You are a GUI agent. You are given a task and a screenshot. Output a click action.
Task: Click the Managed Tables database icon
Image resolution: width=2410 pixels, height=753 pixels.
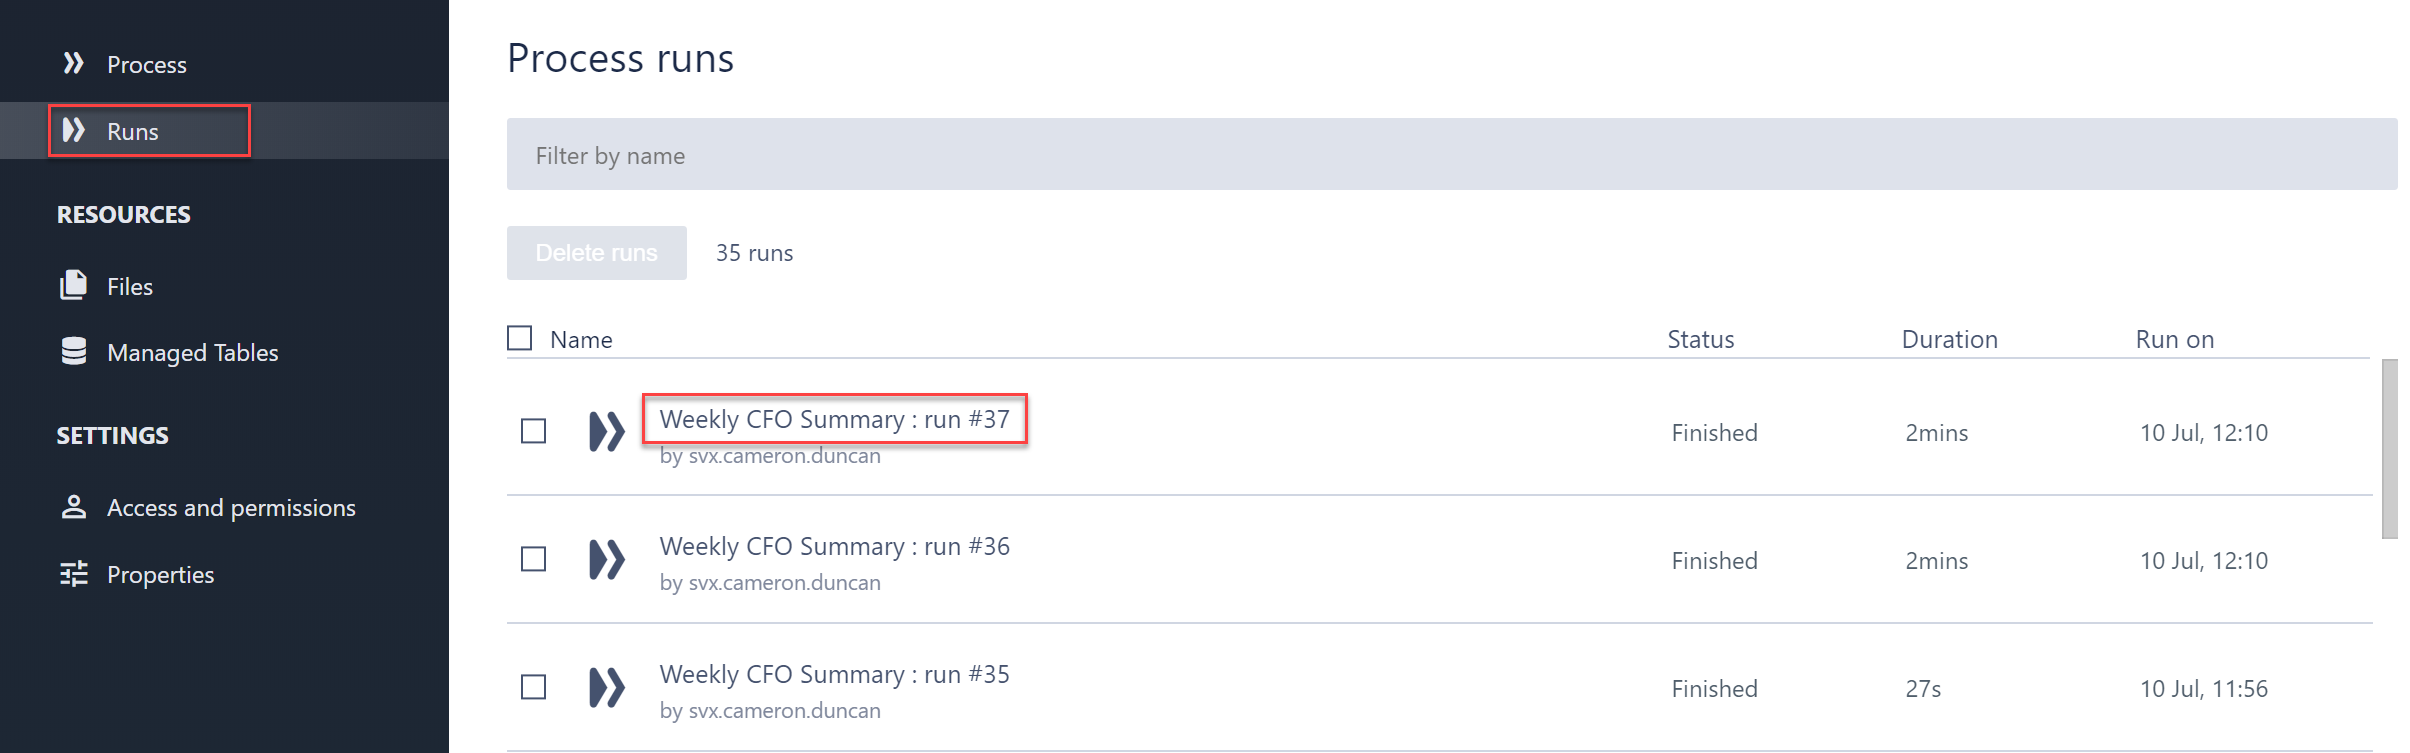(73, 352)
